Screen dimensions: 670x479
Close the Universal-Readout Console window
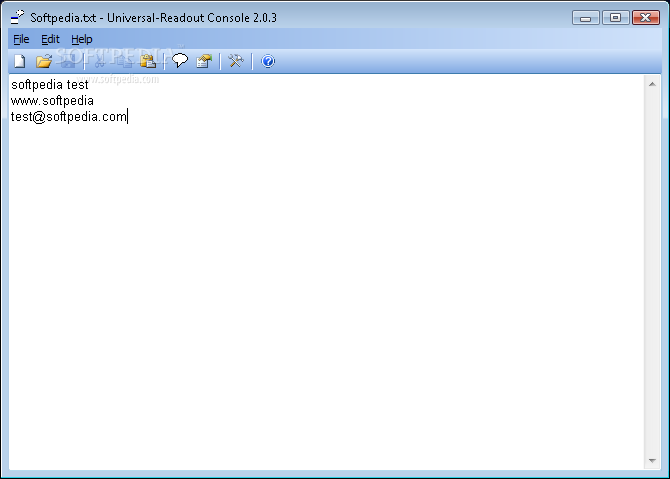point(646,18)
